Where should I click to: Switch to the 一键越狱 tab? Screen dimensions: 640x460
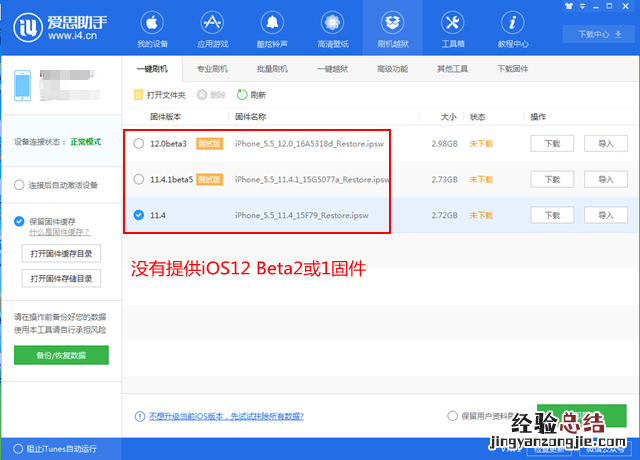point(333,69)
